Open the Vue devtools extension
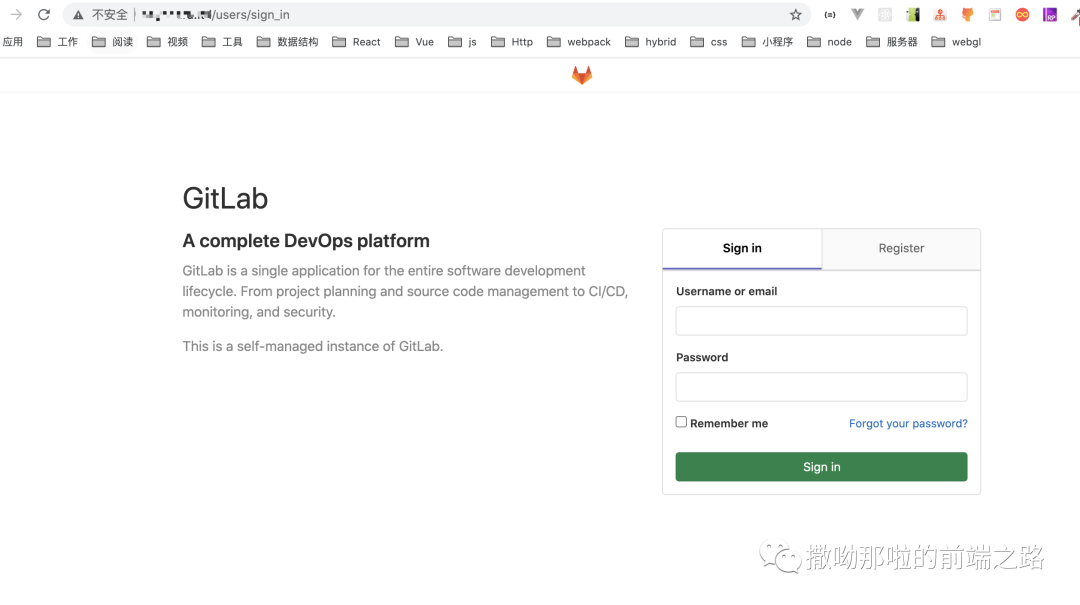 (x=857, y=15)
